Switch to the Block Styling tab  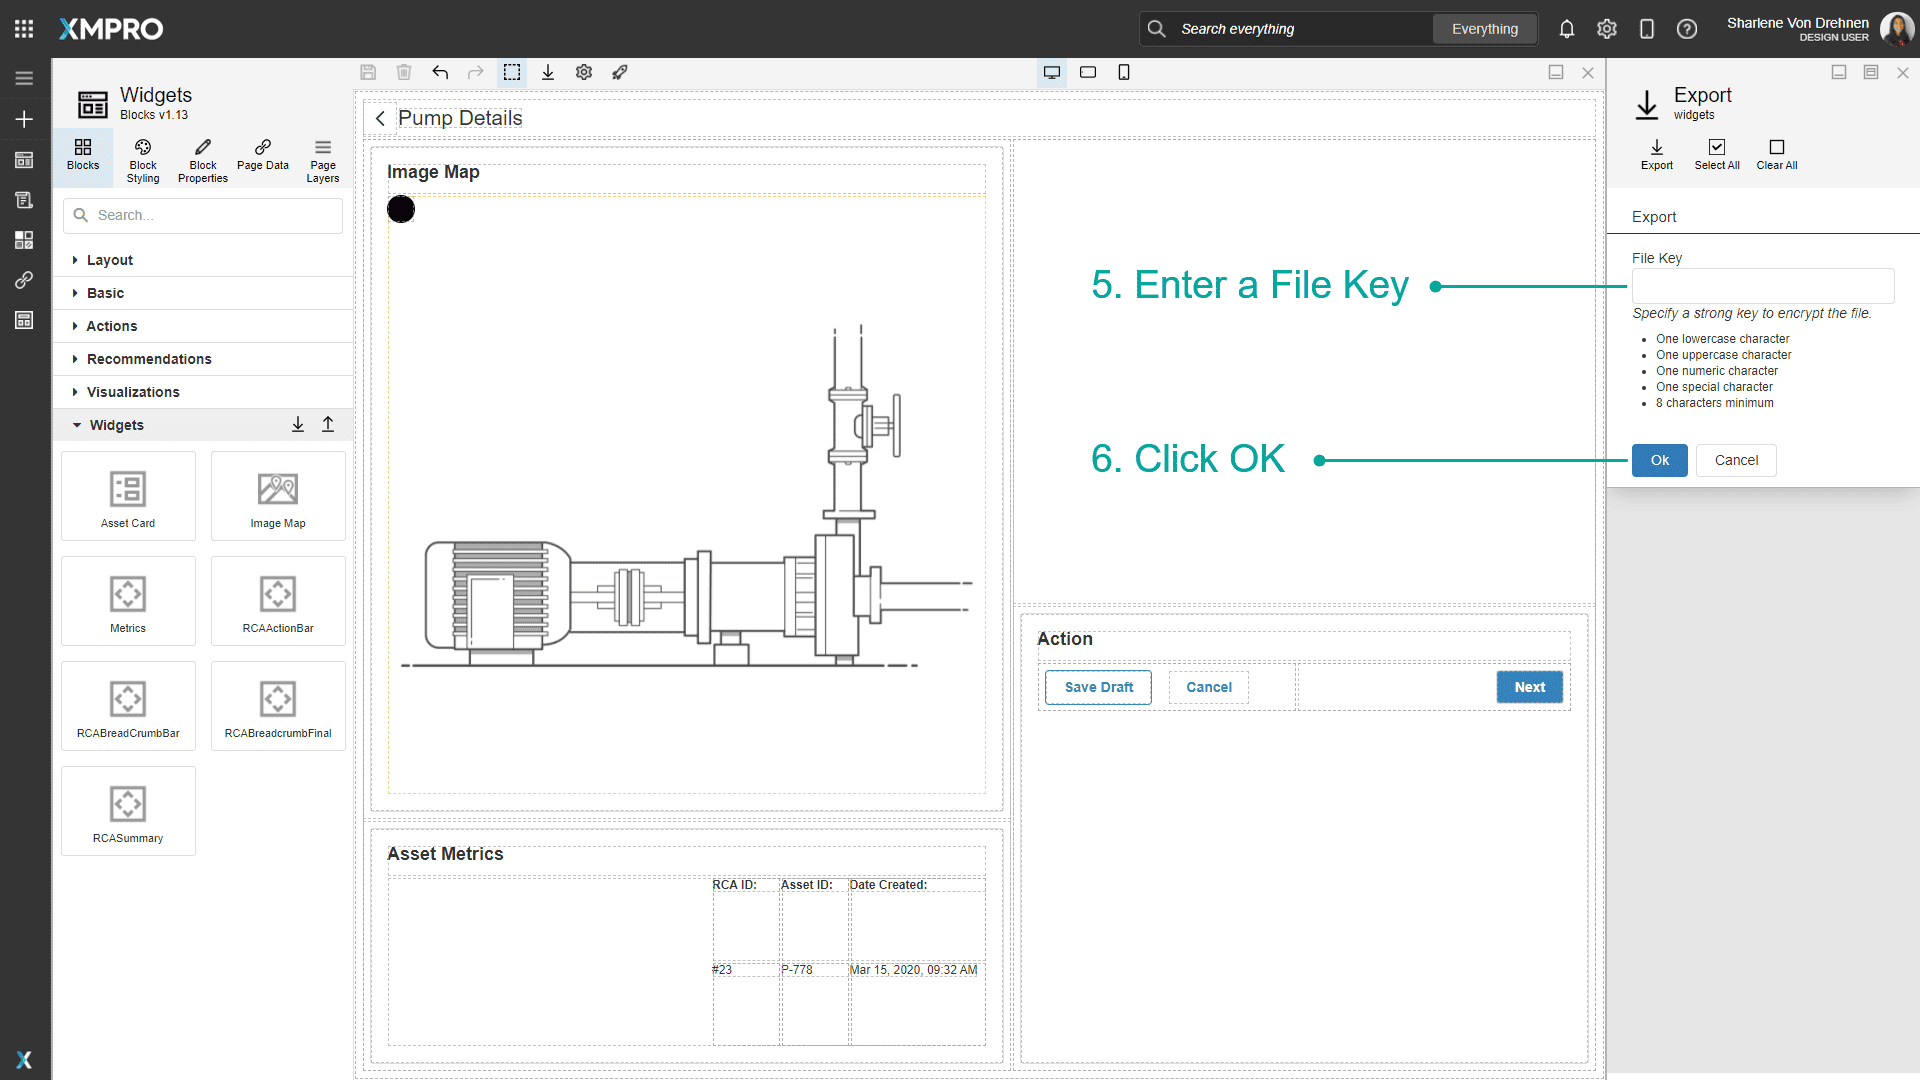(142, 159)
